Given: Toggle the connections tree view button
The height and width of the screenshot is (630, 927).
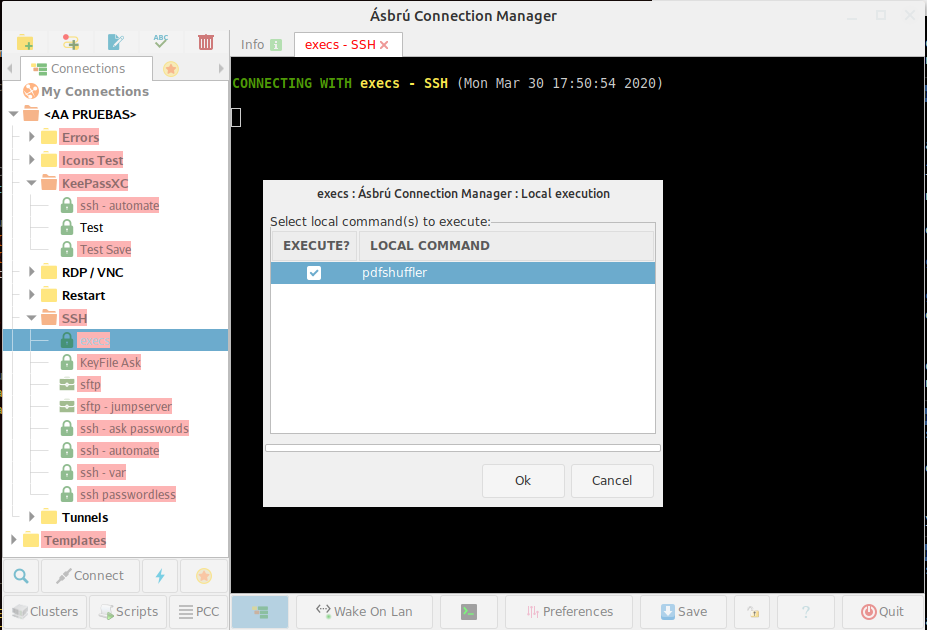Looking at the screenshot, I should (x=260, y=612).
